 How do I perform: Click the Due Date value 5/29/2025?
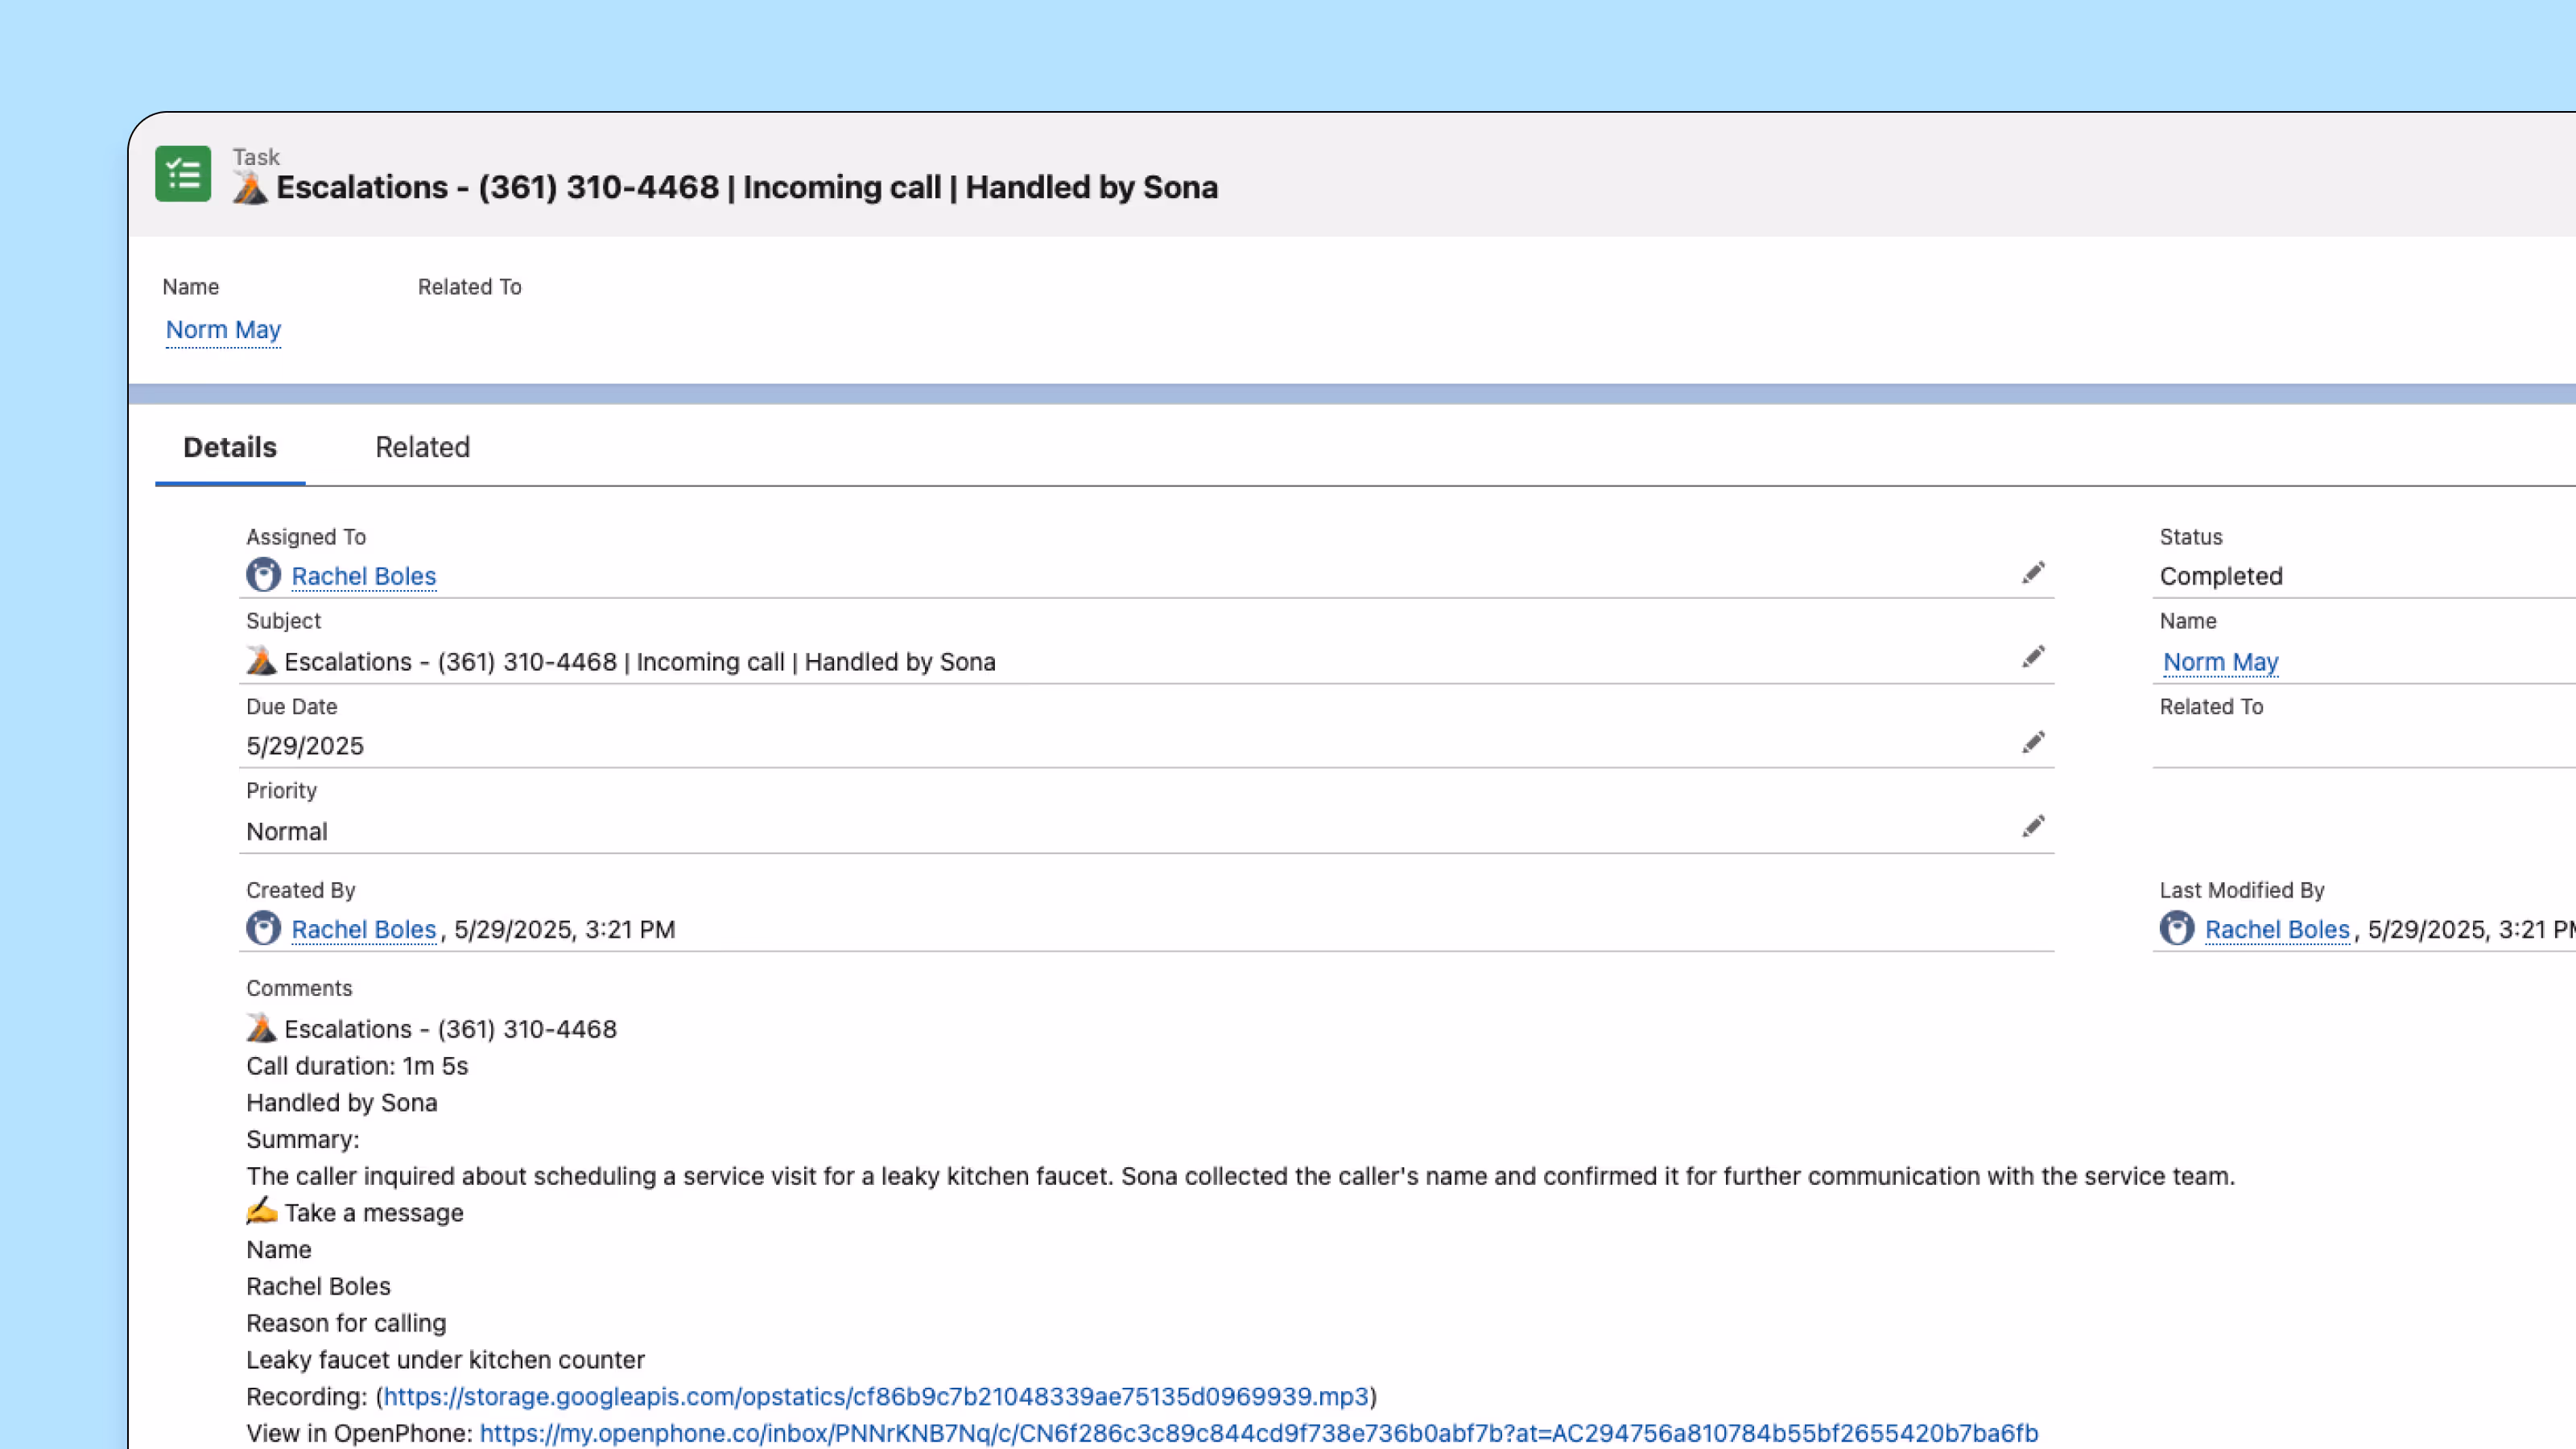[x=305, y=746]
